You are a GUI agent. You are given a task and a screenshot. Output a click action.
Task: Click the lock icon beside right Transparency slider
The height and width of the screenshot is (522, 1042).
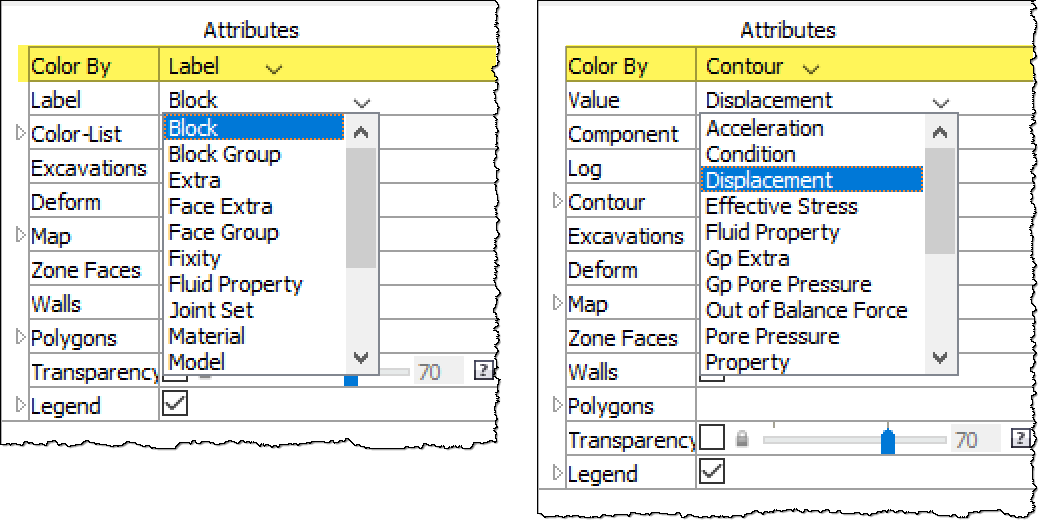tap(743, 439)
